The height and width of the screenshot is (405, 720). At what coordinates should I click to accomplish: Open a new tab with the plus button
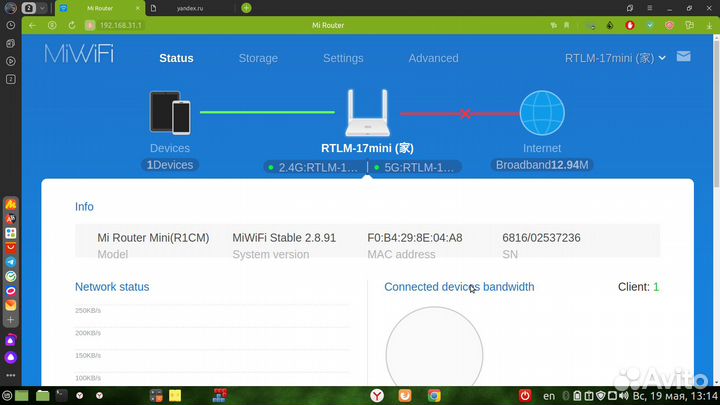[246, 8]
